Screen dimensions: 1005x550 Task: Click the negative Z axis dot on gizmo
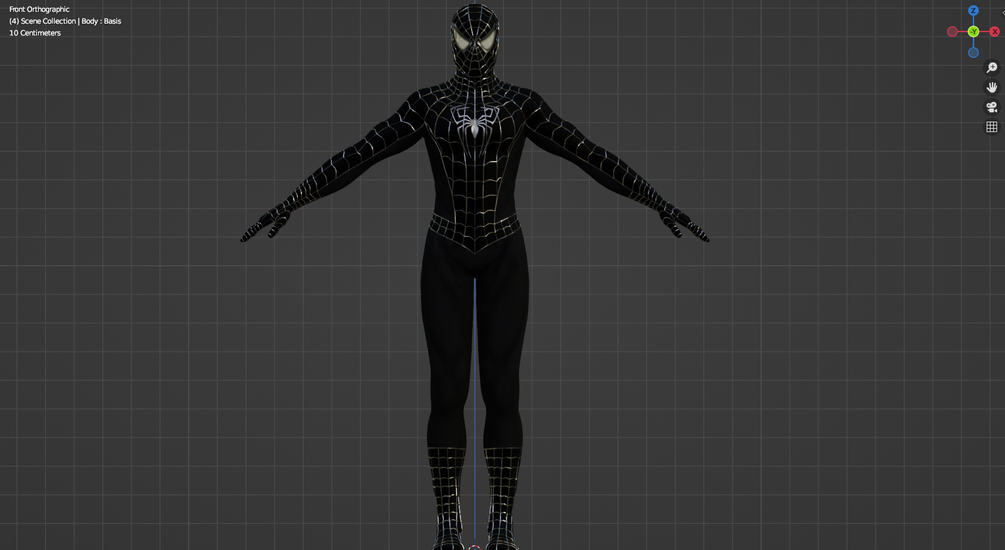coord(973,53)
